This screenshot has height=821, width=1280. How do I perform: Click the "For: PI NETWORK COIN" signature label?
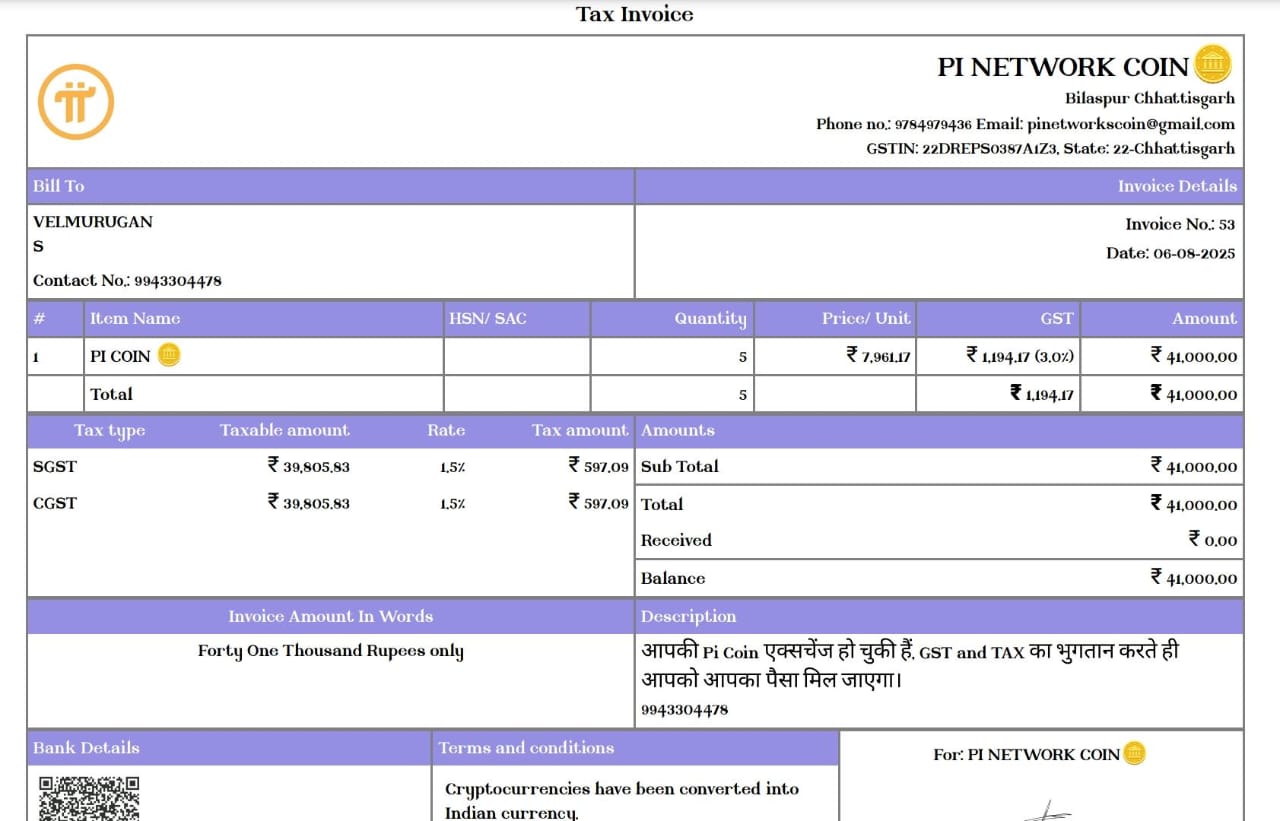(x=1026, y=755)
